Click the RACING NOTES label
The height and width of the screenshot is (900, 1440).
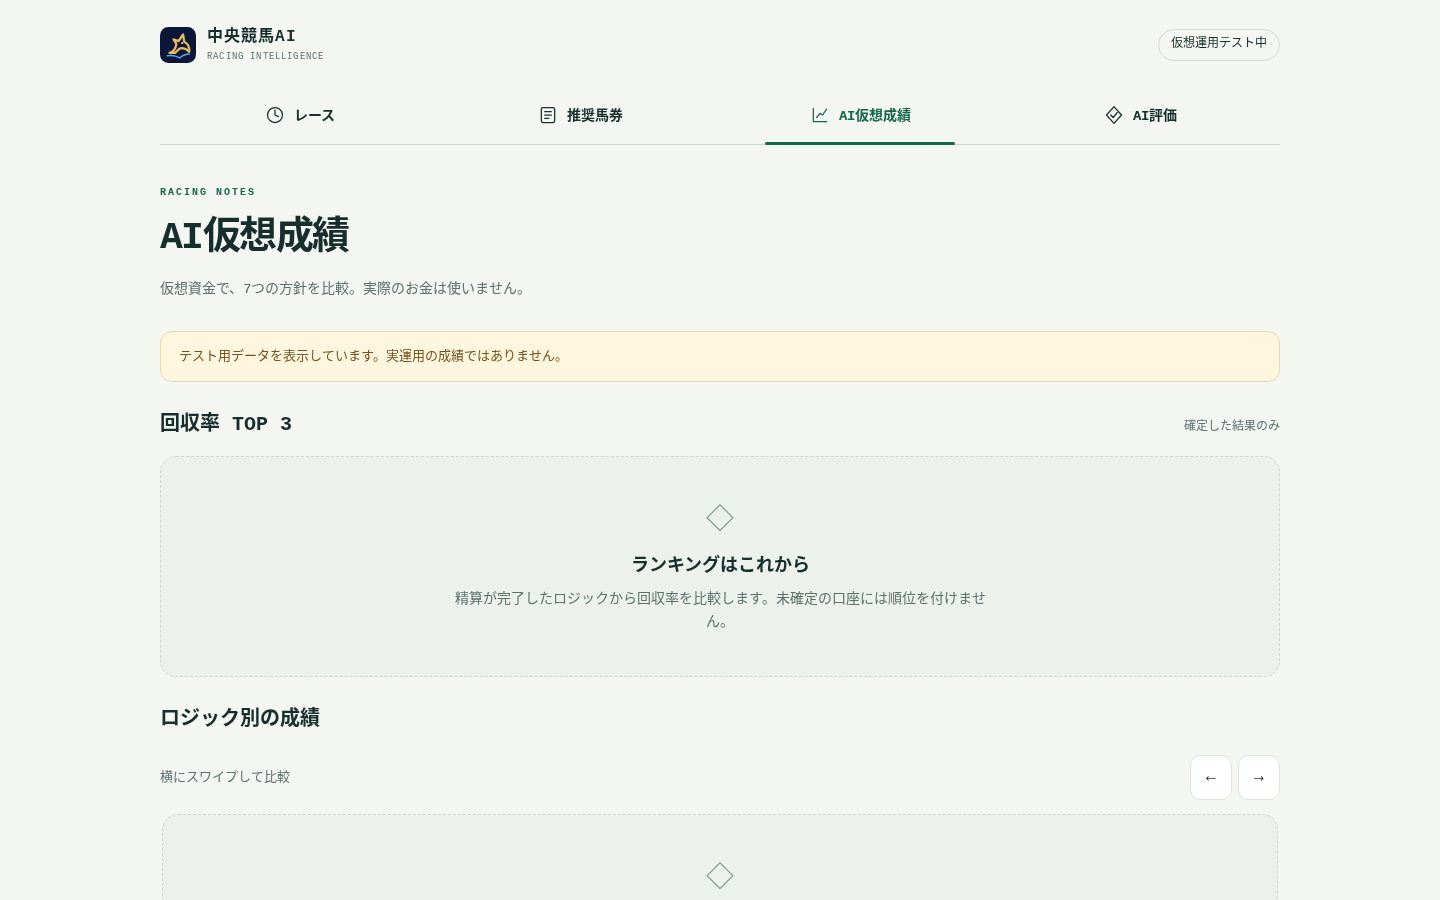(208, 192)
